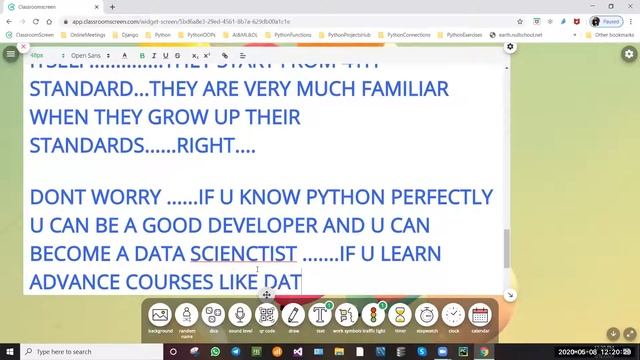Insert a link using the link icon

(225, 56)
